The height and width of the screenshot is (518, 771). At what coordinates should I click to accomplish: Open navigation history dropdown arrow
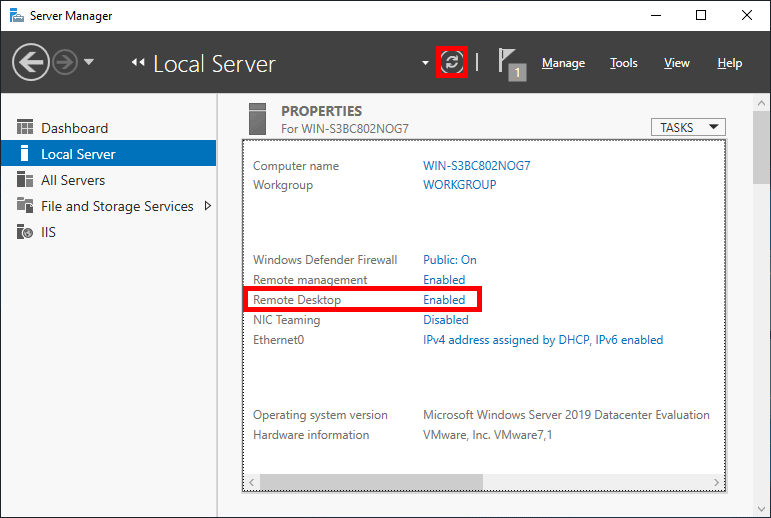(x=89, y=63)
